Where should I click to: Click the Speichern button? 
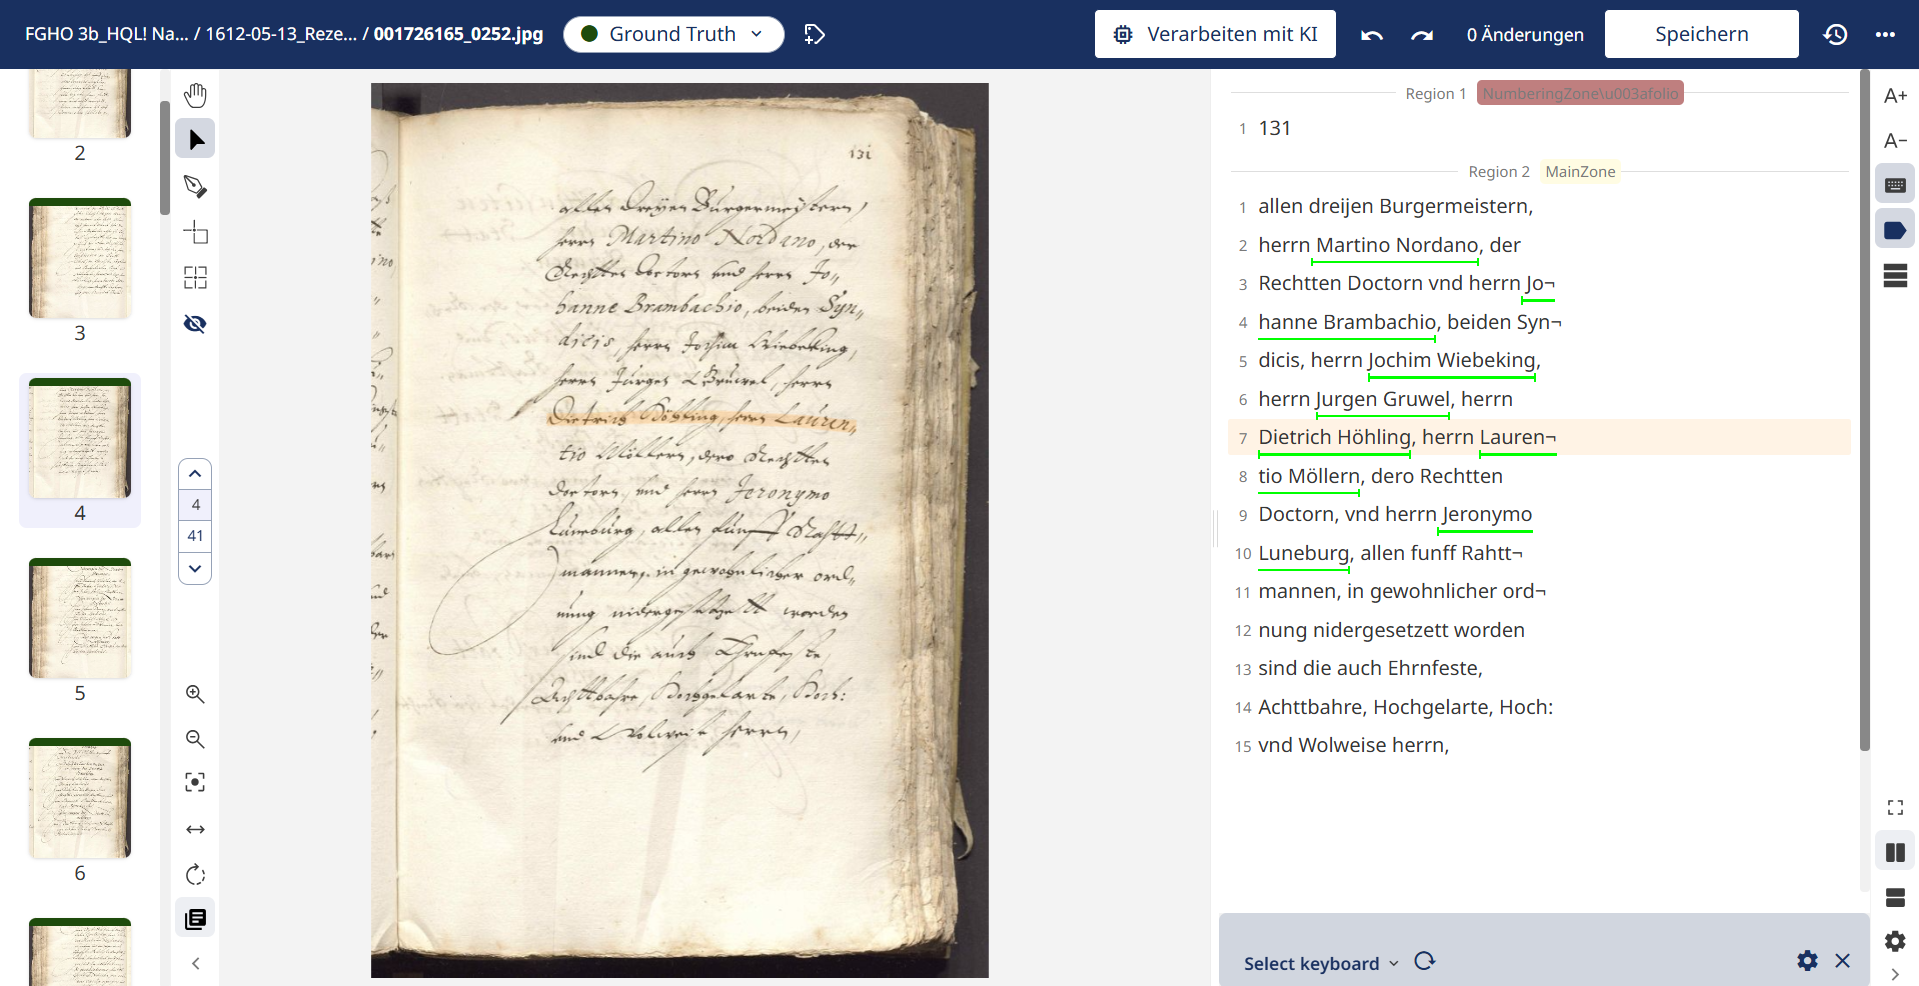[1701, 34]
